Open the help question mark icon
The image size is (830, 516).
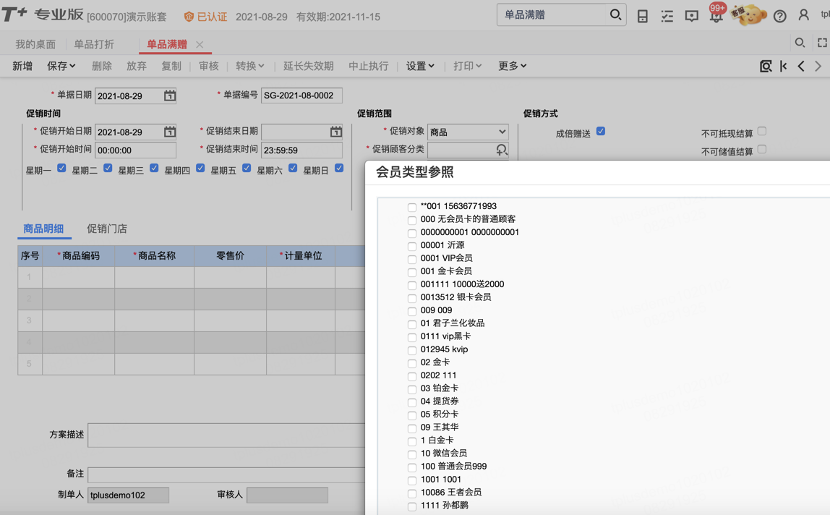pyautogui.click(x=779, y=16)
